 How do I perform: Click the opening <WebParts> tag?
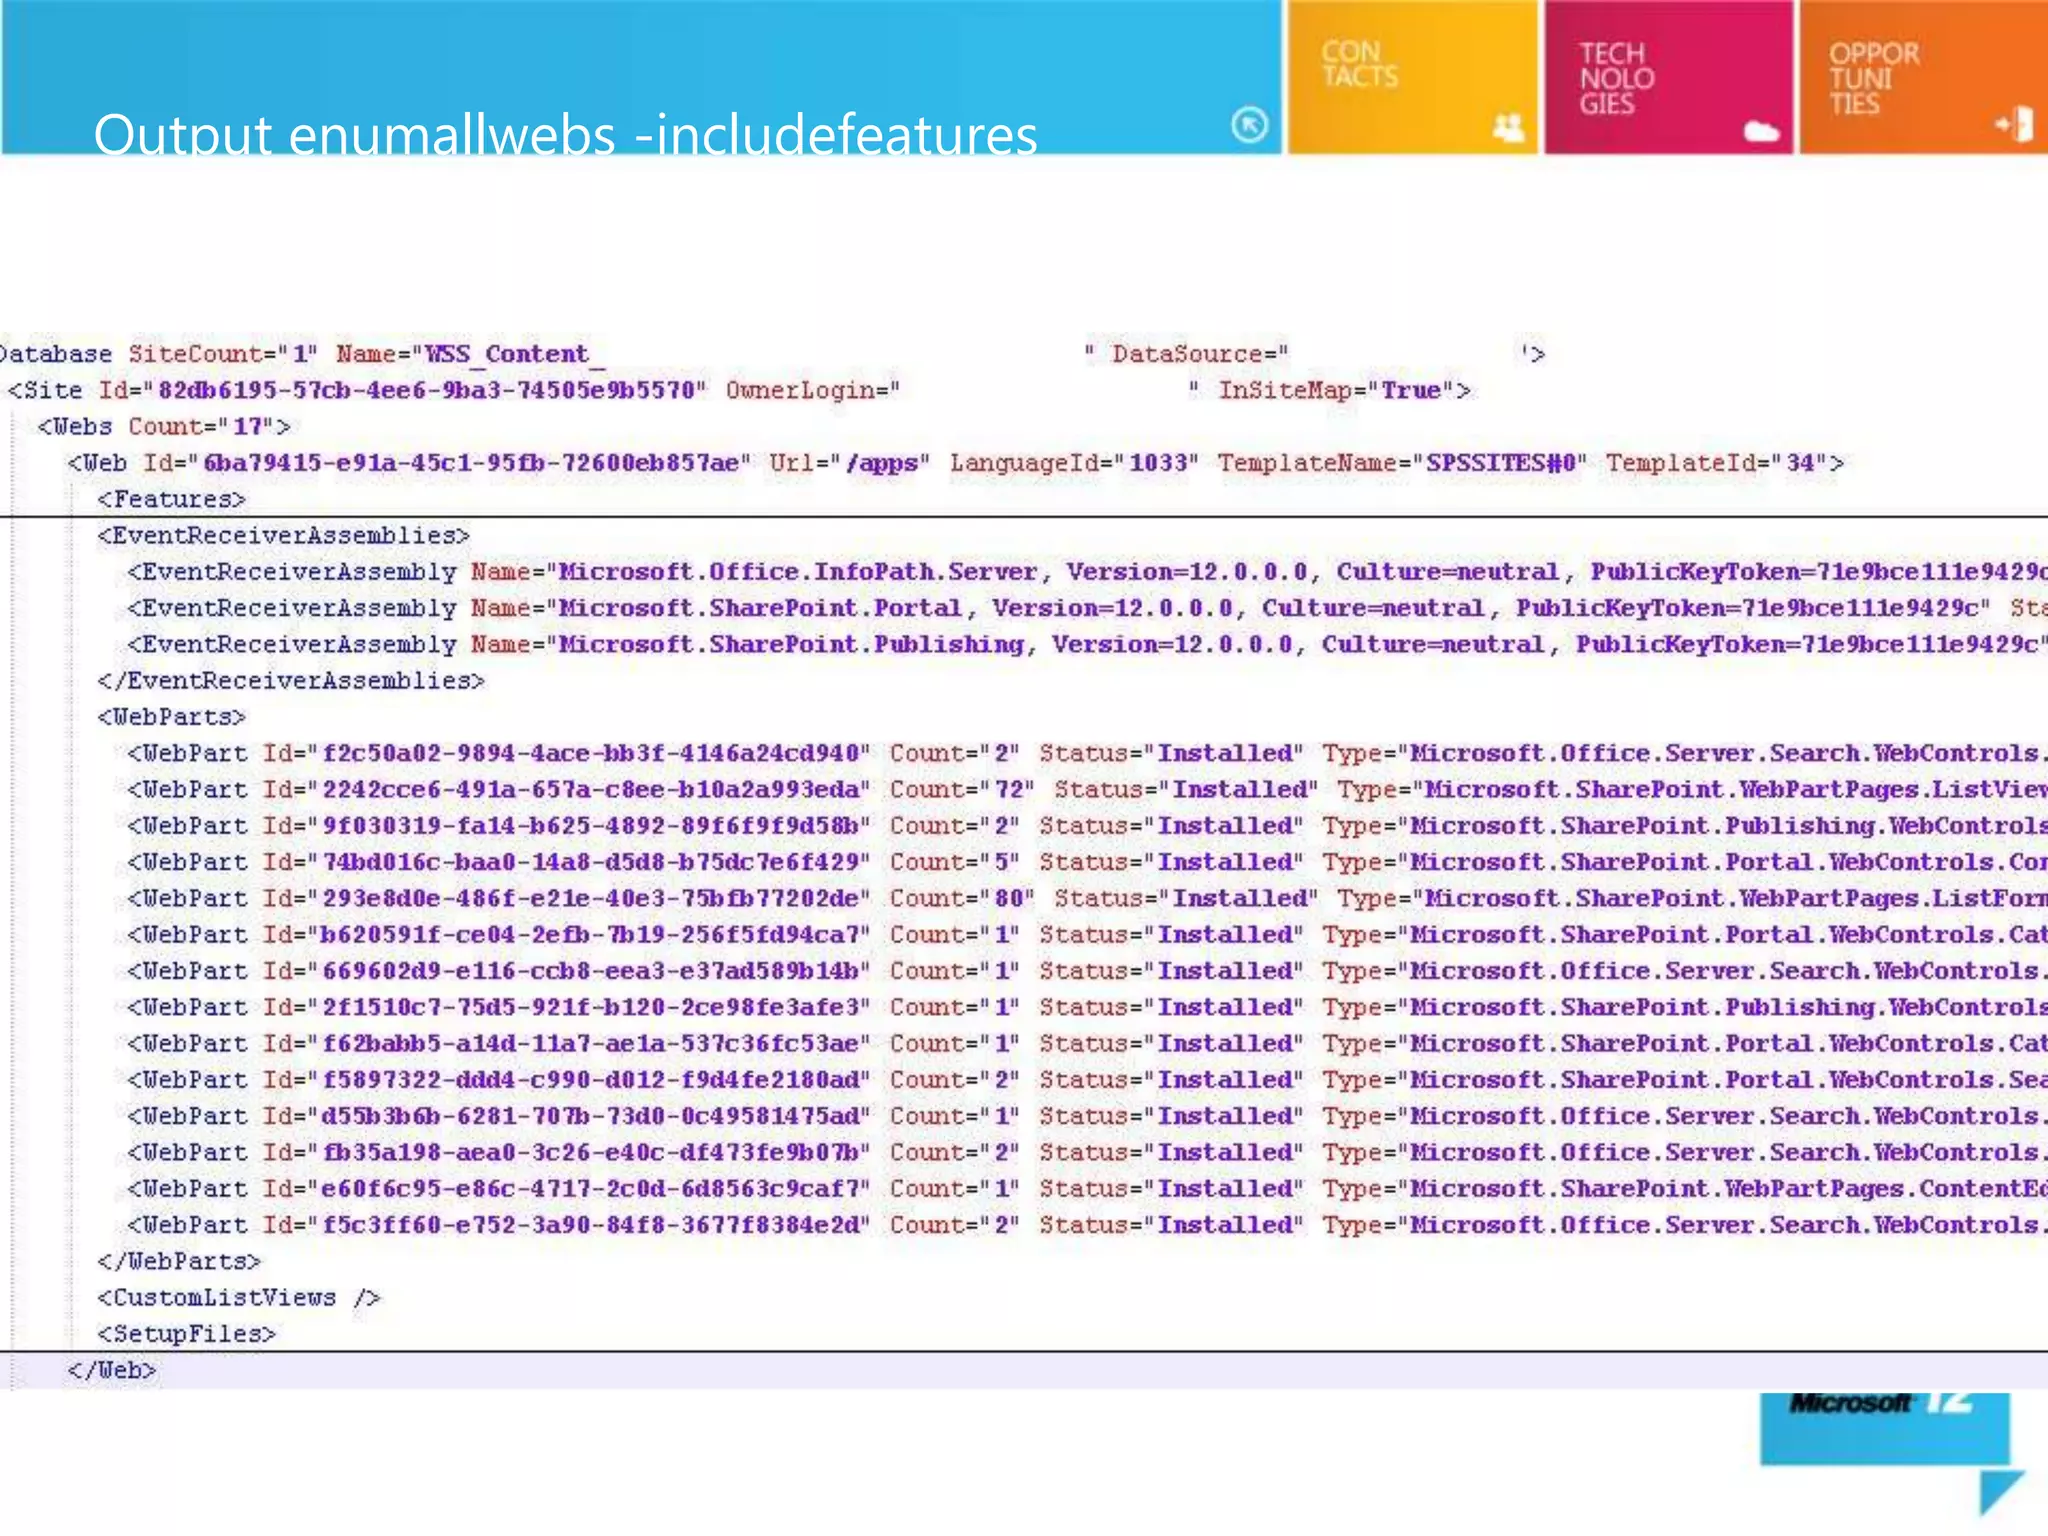click(171, 717)
